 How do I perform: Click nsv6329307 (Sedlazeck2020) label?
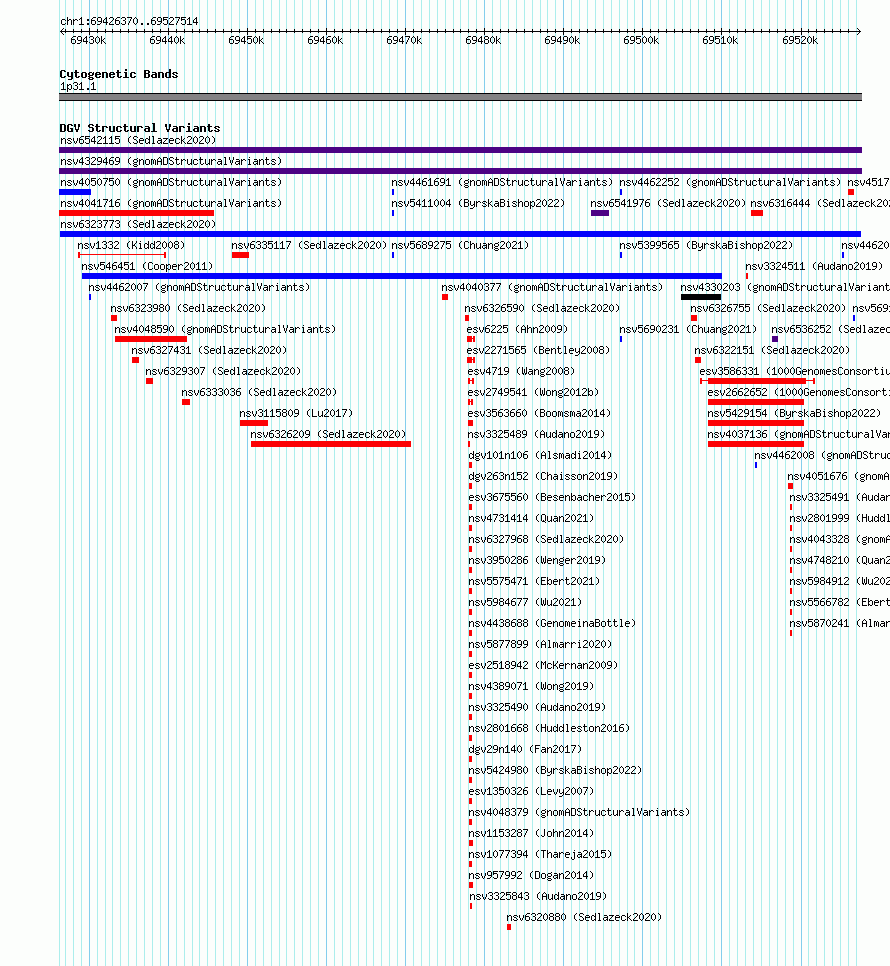[x=223, y=371]
